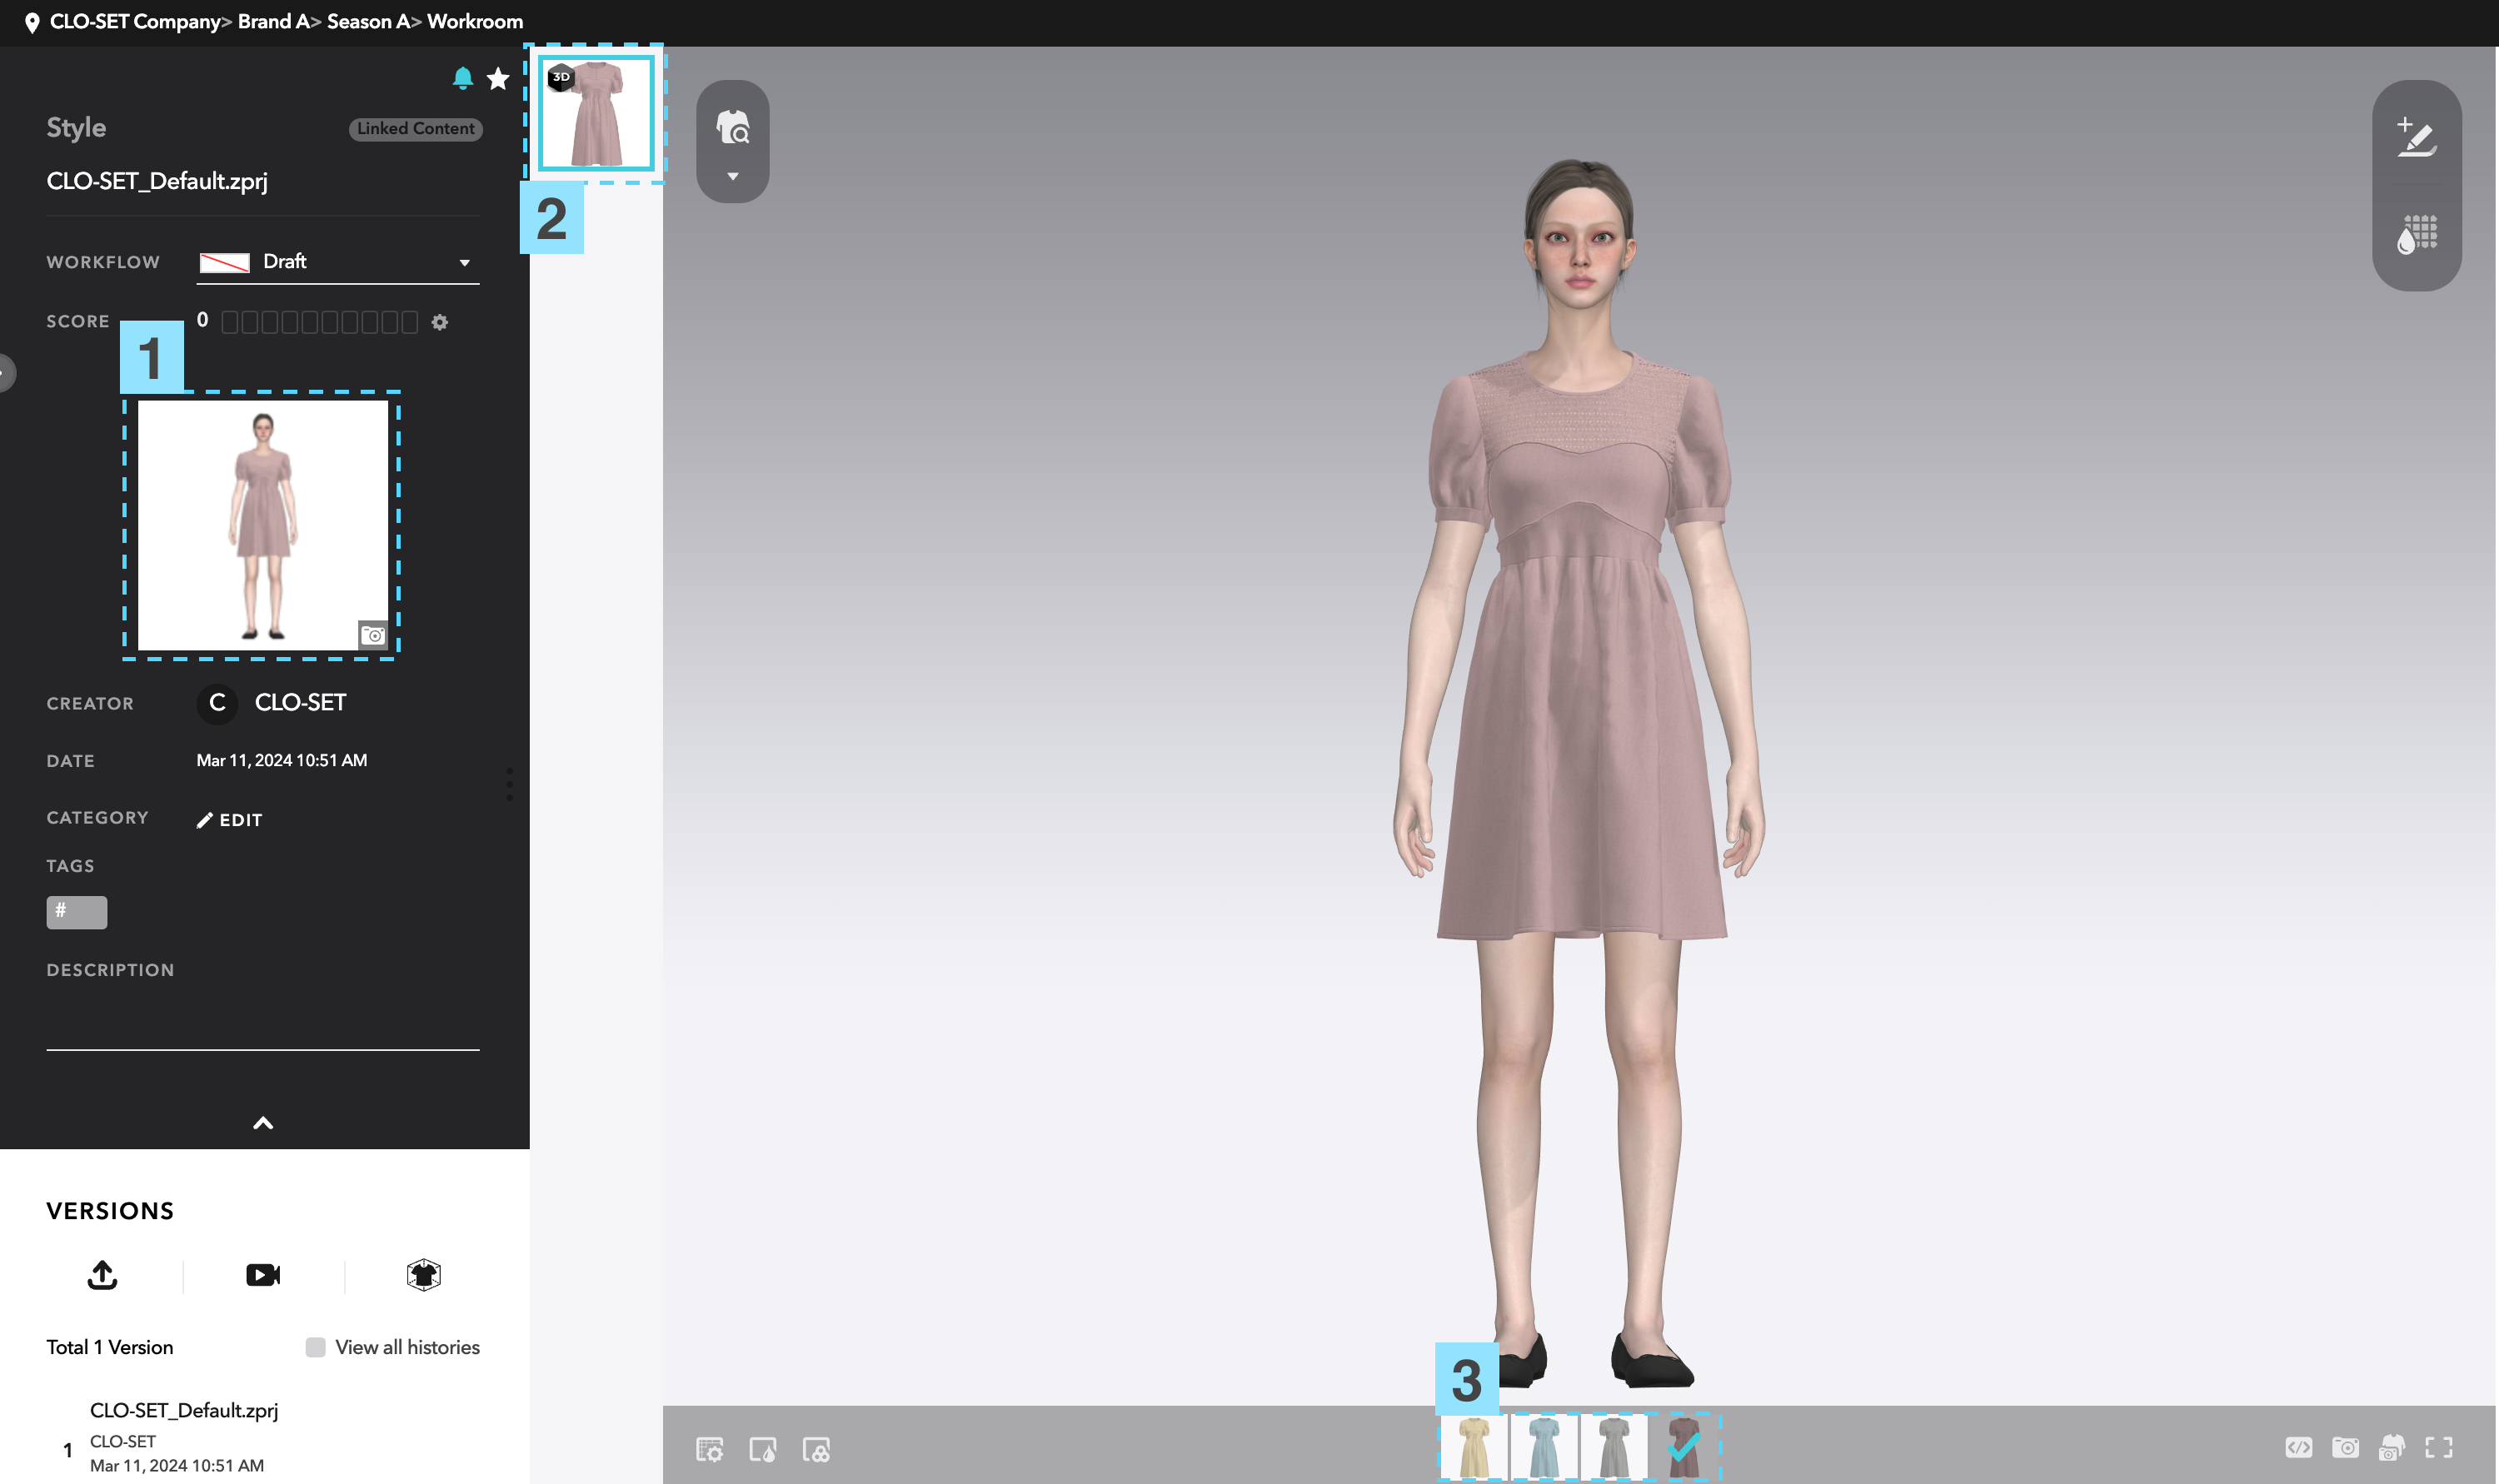
Task: Select the checked mauve dress colorway
Action: [1684, 1447]
